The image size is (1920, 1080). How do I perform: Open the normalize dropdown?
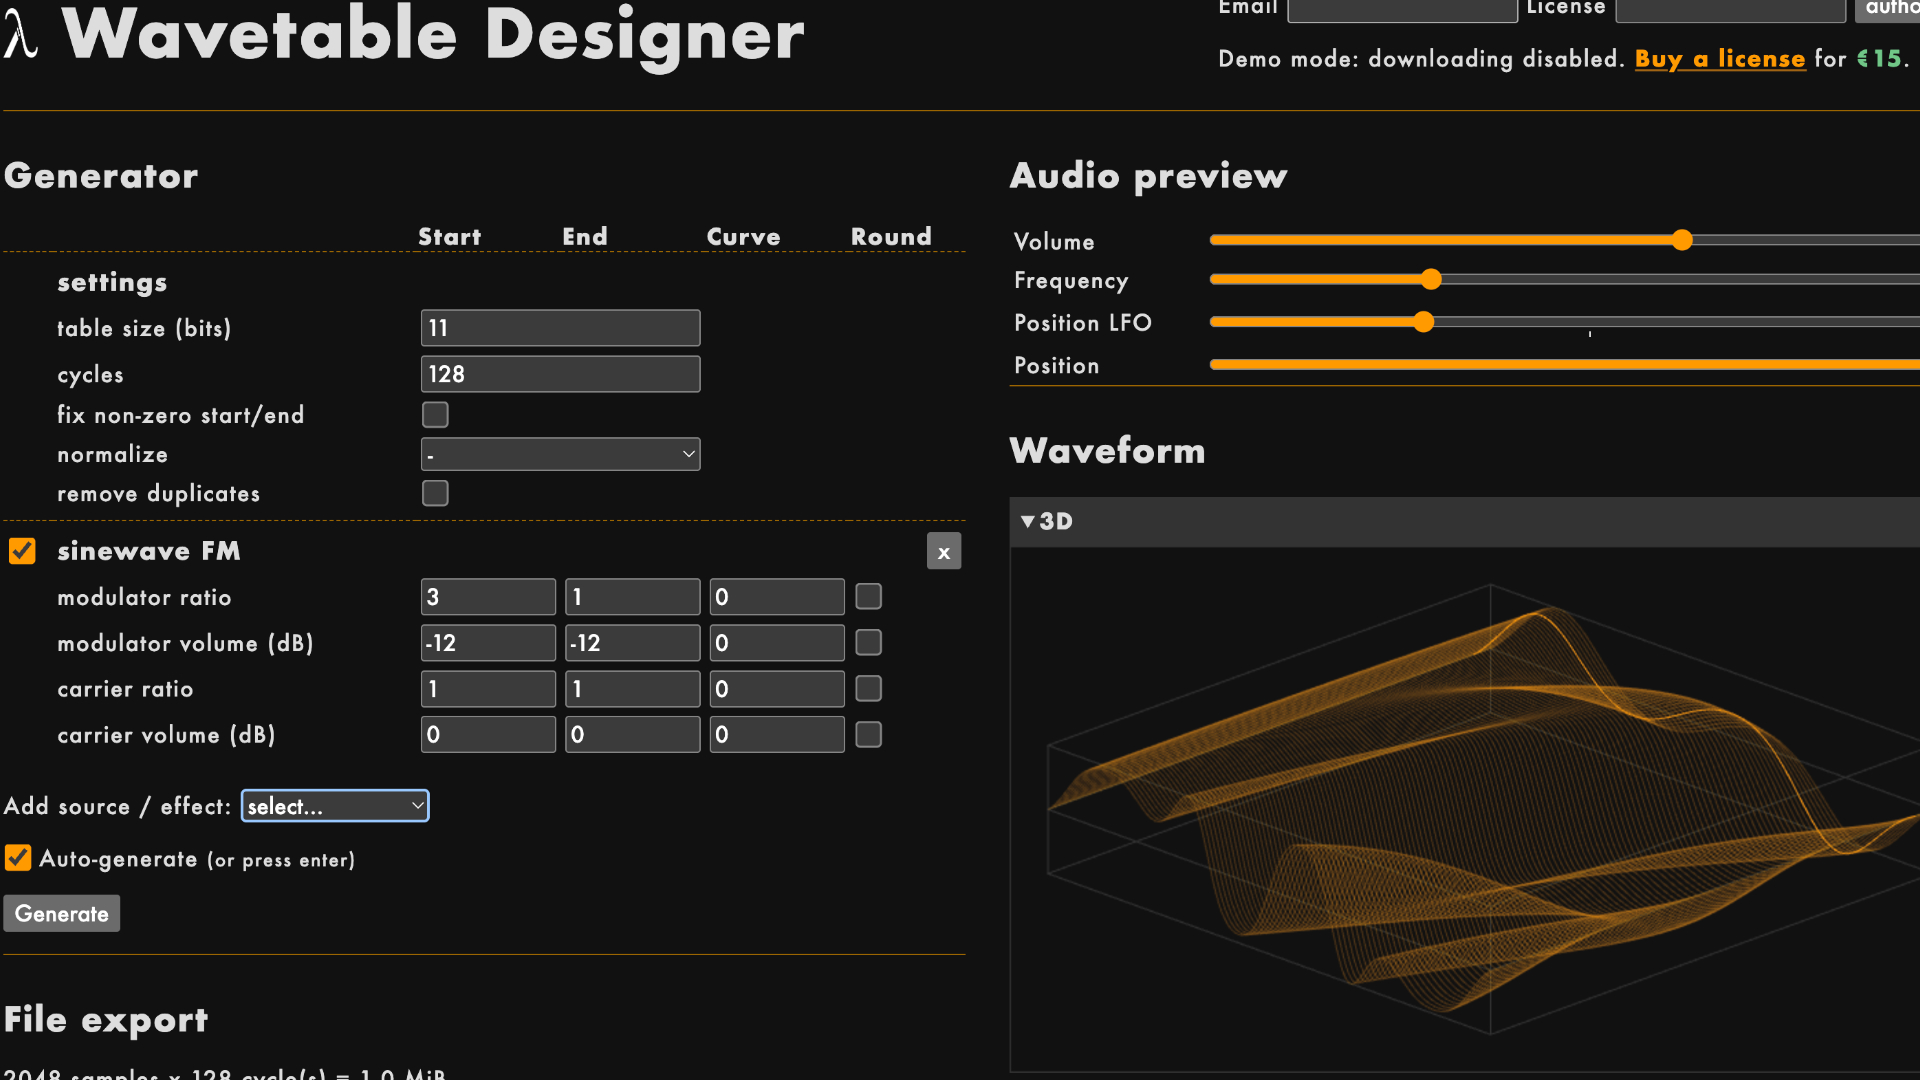560,454
